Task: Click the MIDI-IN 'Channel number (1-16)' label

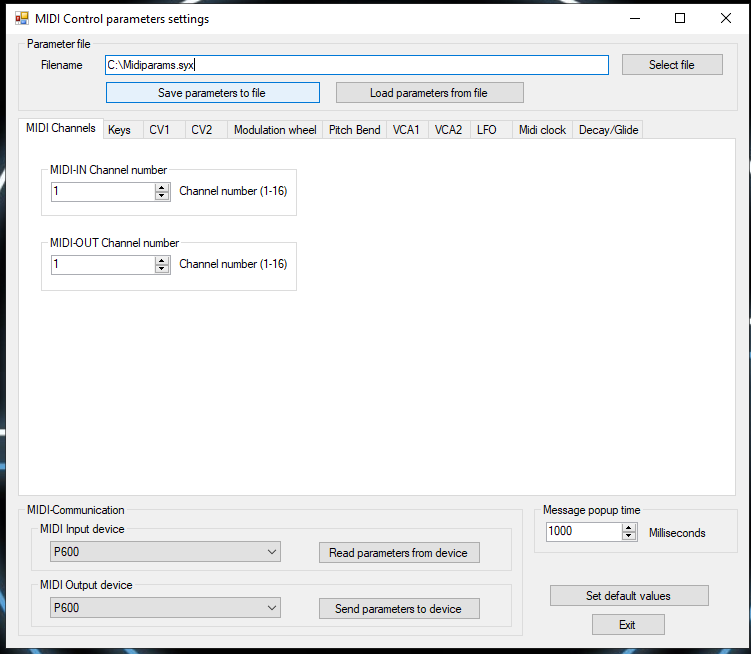Action: [233, 191]
